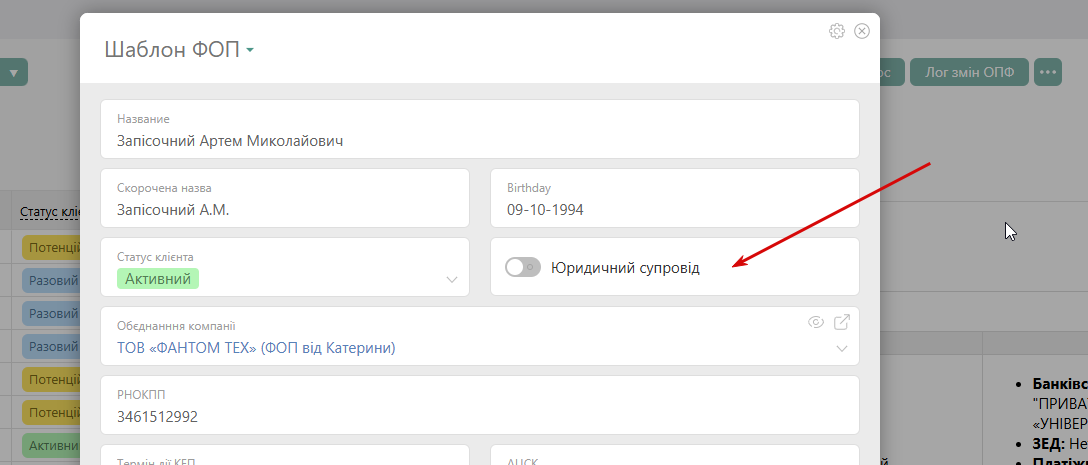Viewport: 1088px width, 465px height.
Task: Select the Активний status tag
Action: (x=158, y=278)
